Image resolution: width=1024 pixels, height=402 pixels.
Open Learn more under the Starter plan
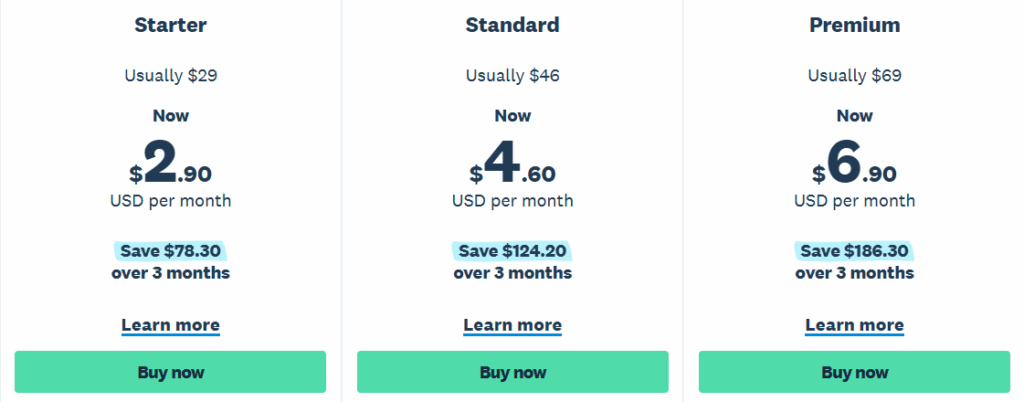170,325
